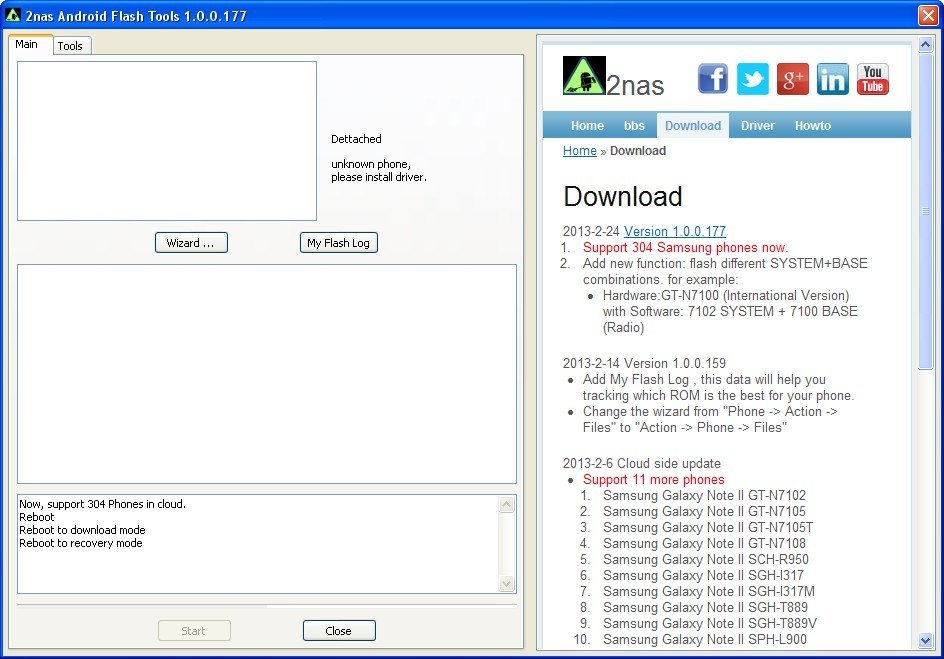Switch to the Tools tab
944x659 pixels.
point(70,46)
